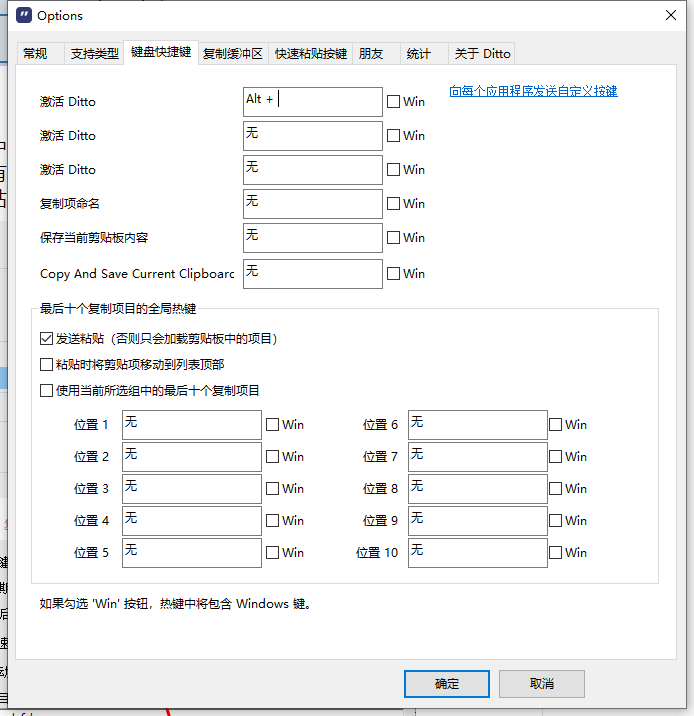694x716 pixels.
Task: Click the 位置 4 hotkey field
Action: click(192, 521)
